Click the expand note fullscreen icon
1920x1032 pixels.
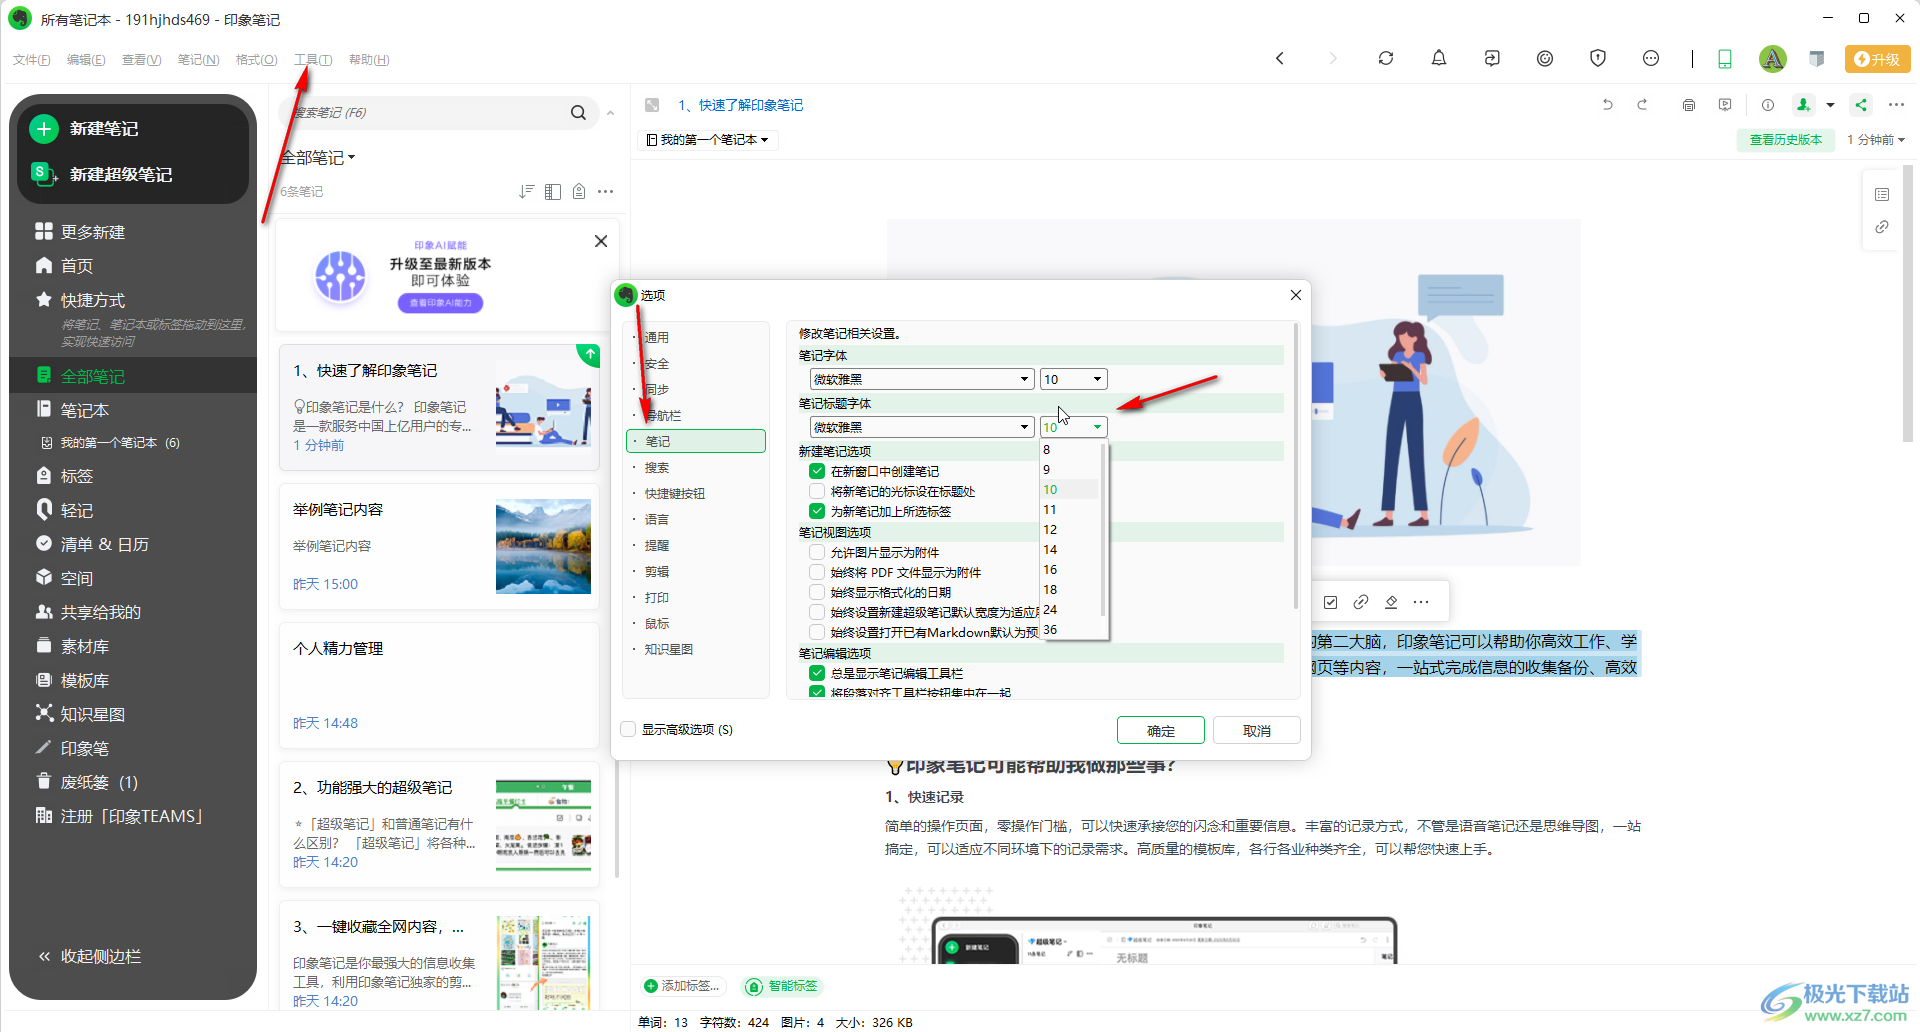click(652, 105)
